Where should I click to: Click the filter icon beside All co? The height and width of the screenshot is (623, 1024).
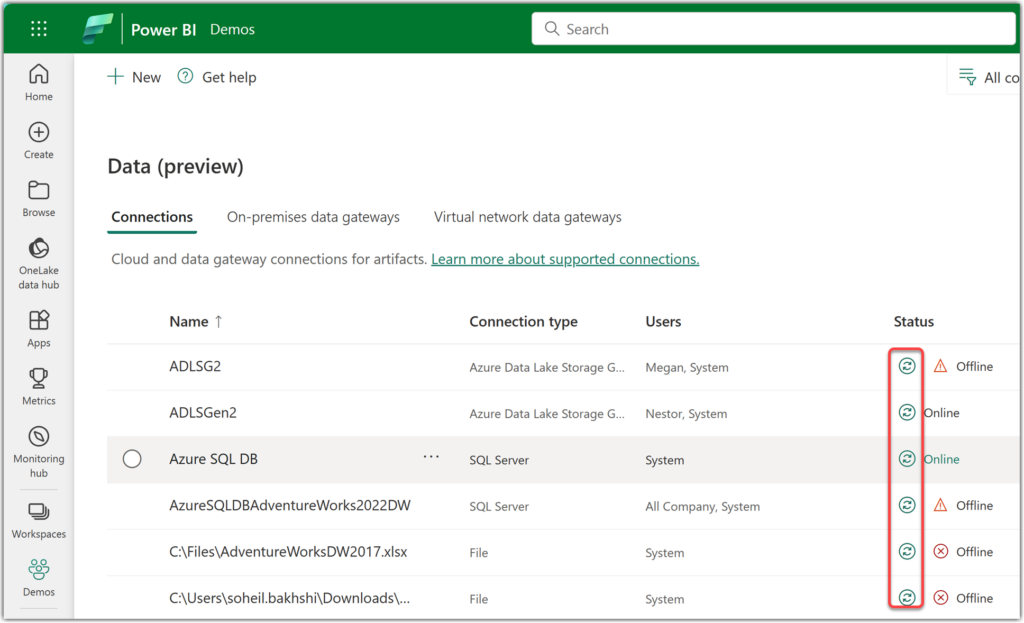pyautogui.click(x=967, y=77)
